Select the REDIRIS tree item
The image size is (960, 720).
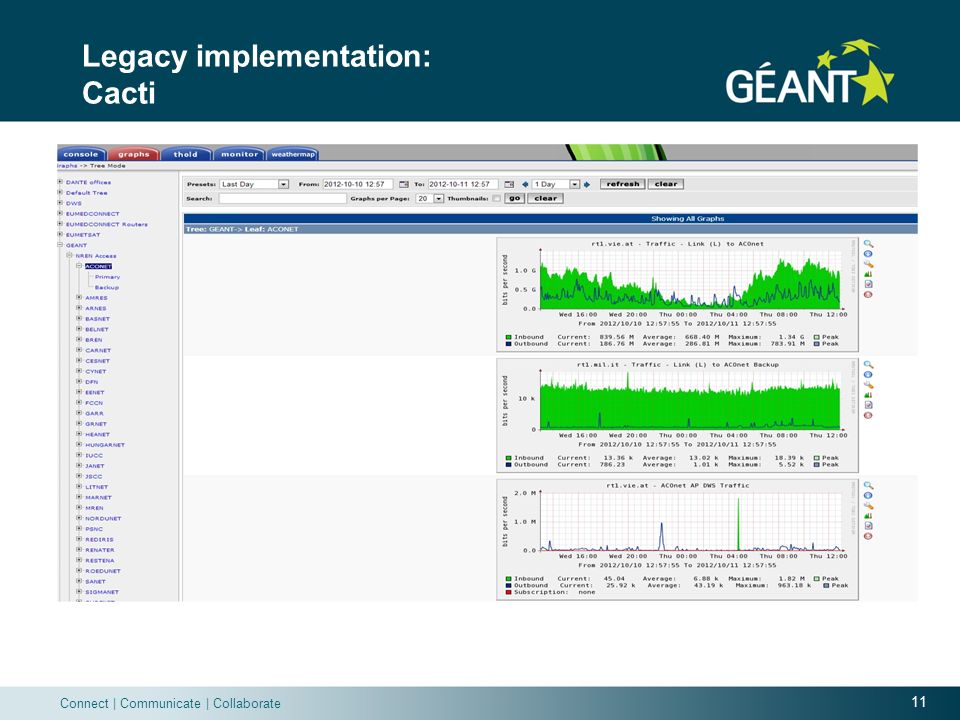click(x=99, y=539)
